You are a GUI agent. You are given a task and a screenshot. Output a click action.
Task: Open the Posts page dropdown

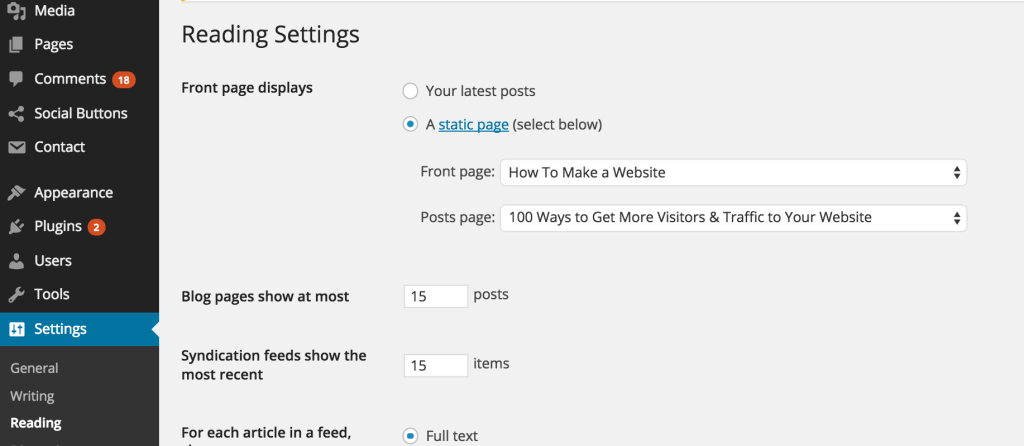[x=733, y=217]
